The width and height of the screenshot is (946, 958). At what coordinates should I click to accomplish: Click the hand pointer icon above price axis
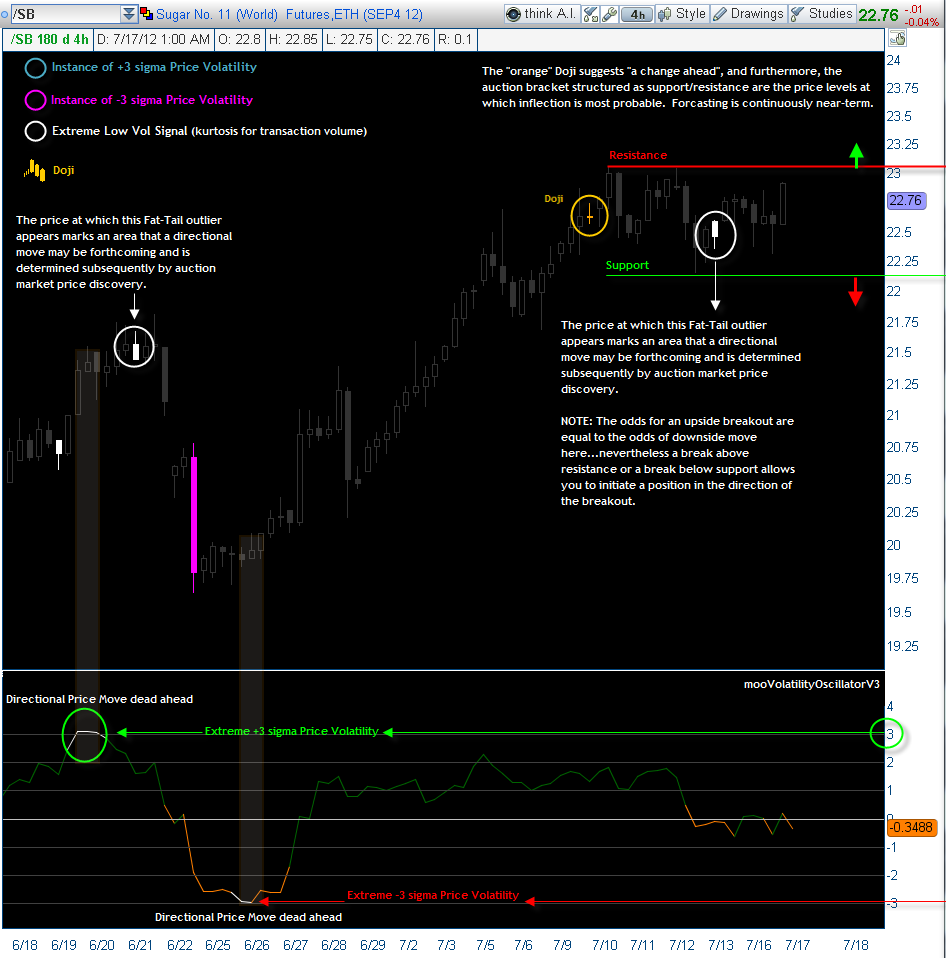897,39
